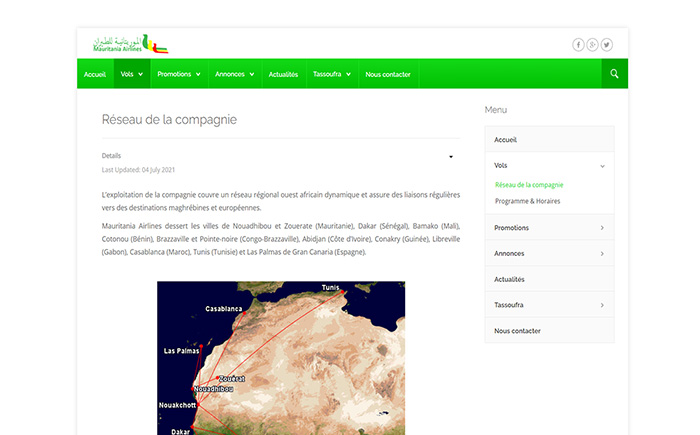Click the Details label

tap(111, 155)
